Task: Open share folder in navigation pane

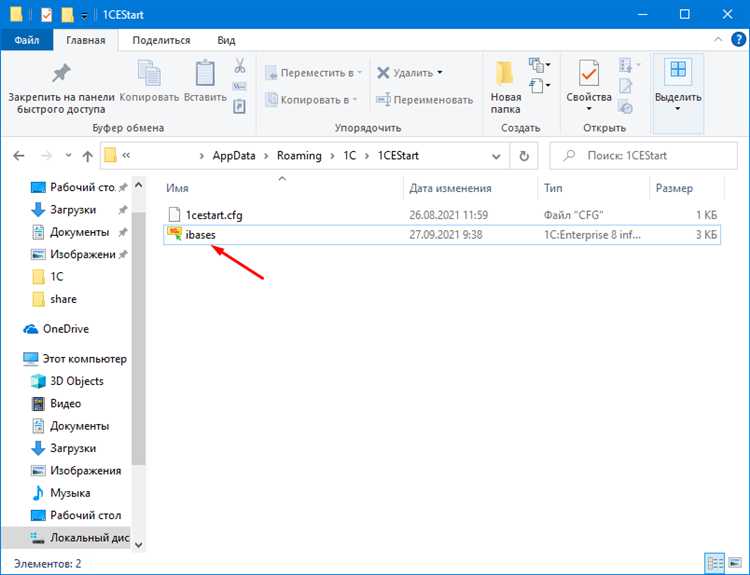Action: click(x=55, y=299)
